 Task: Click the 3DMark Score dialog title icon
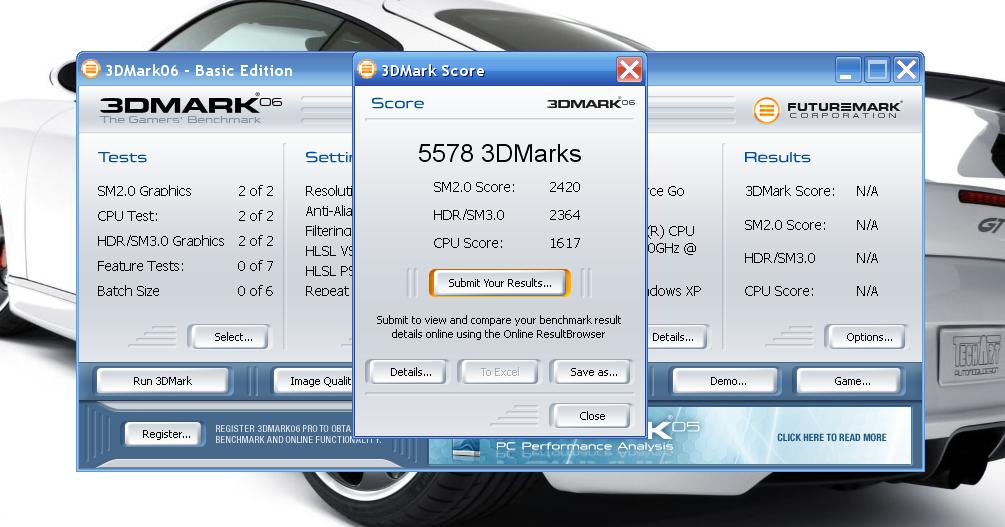point(367,69)
